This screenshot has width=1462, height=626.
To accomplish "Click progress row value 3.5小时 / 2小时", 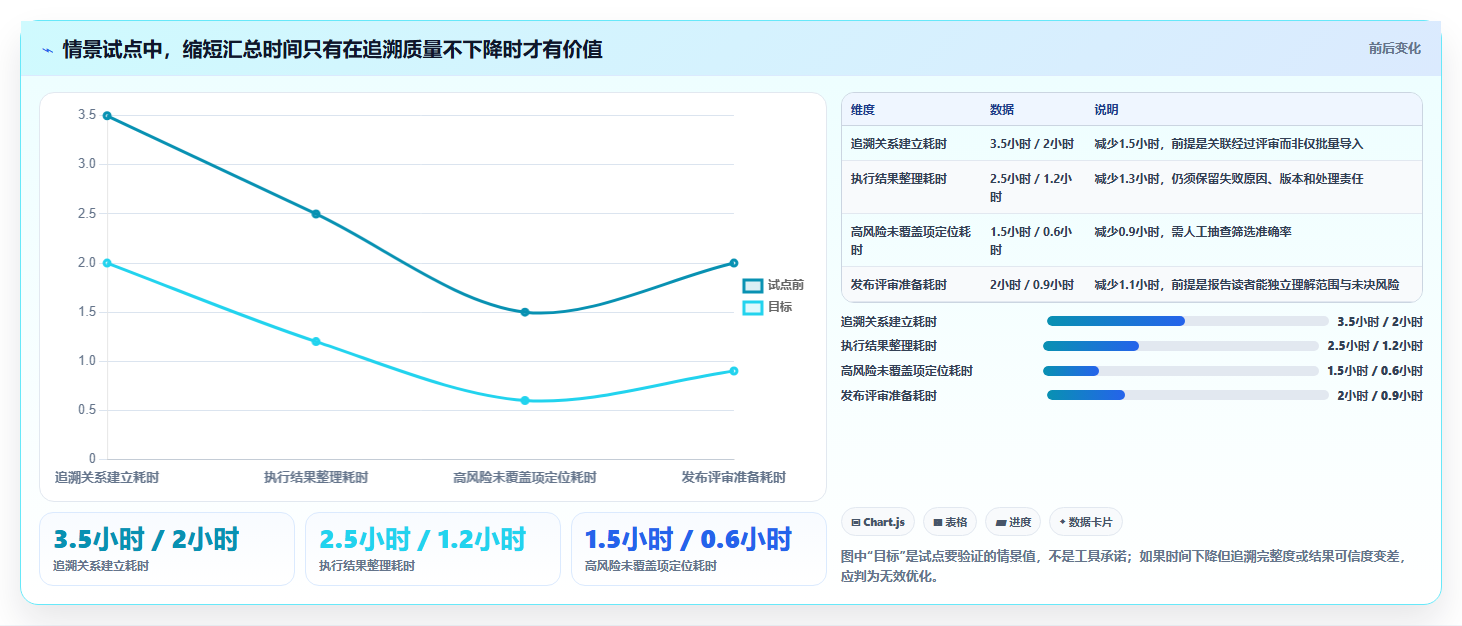I will 1380,322.
